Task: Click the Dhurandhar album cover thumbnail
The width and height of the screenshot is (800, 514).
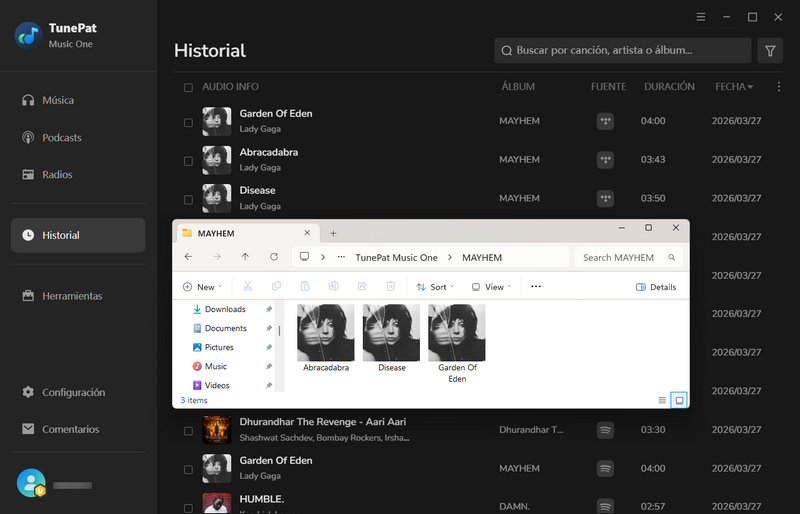Action: pyautogui.click(x=217, y=430)
